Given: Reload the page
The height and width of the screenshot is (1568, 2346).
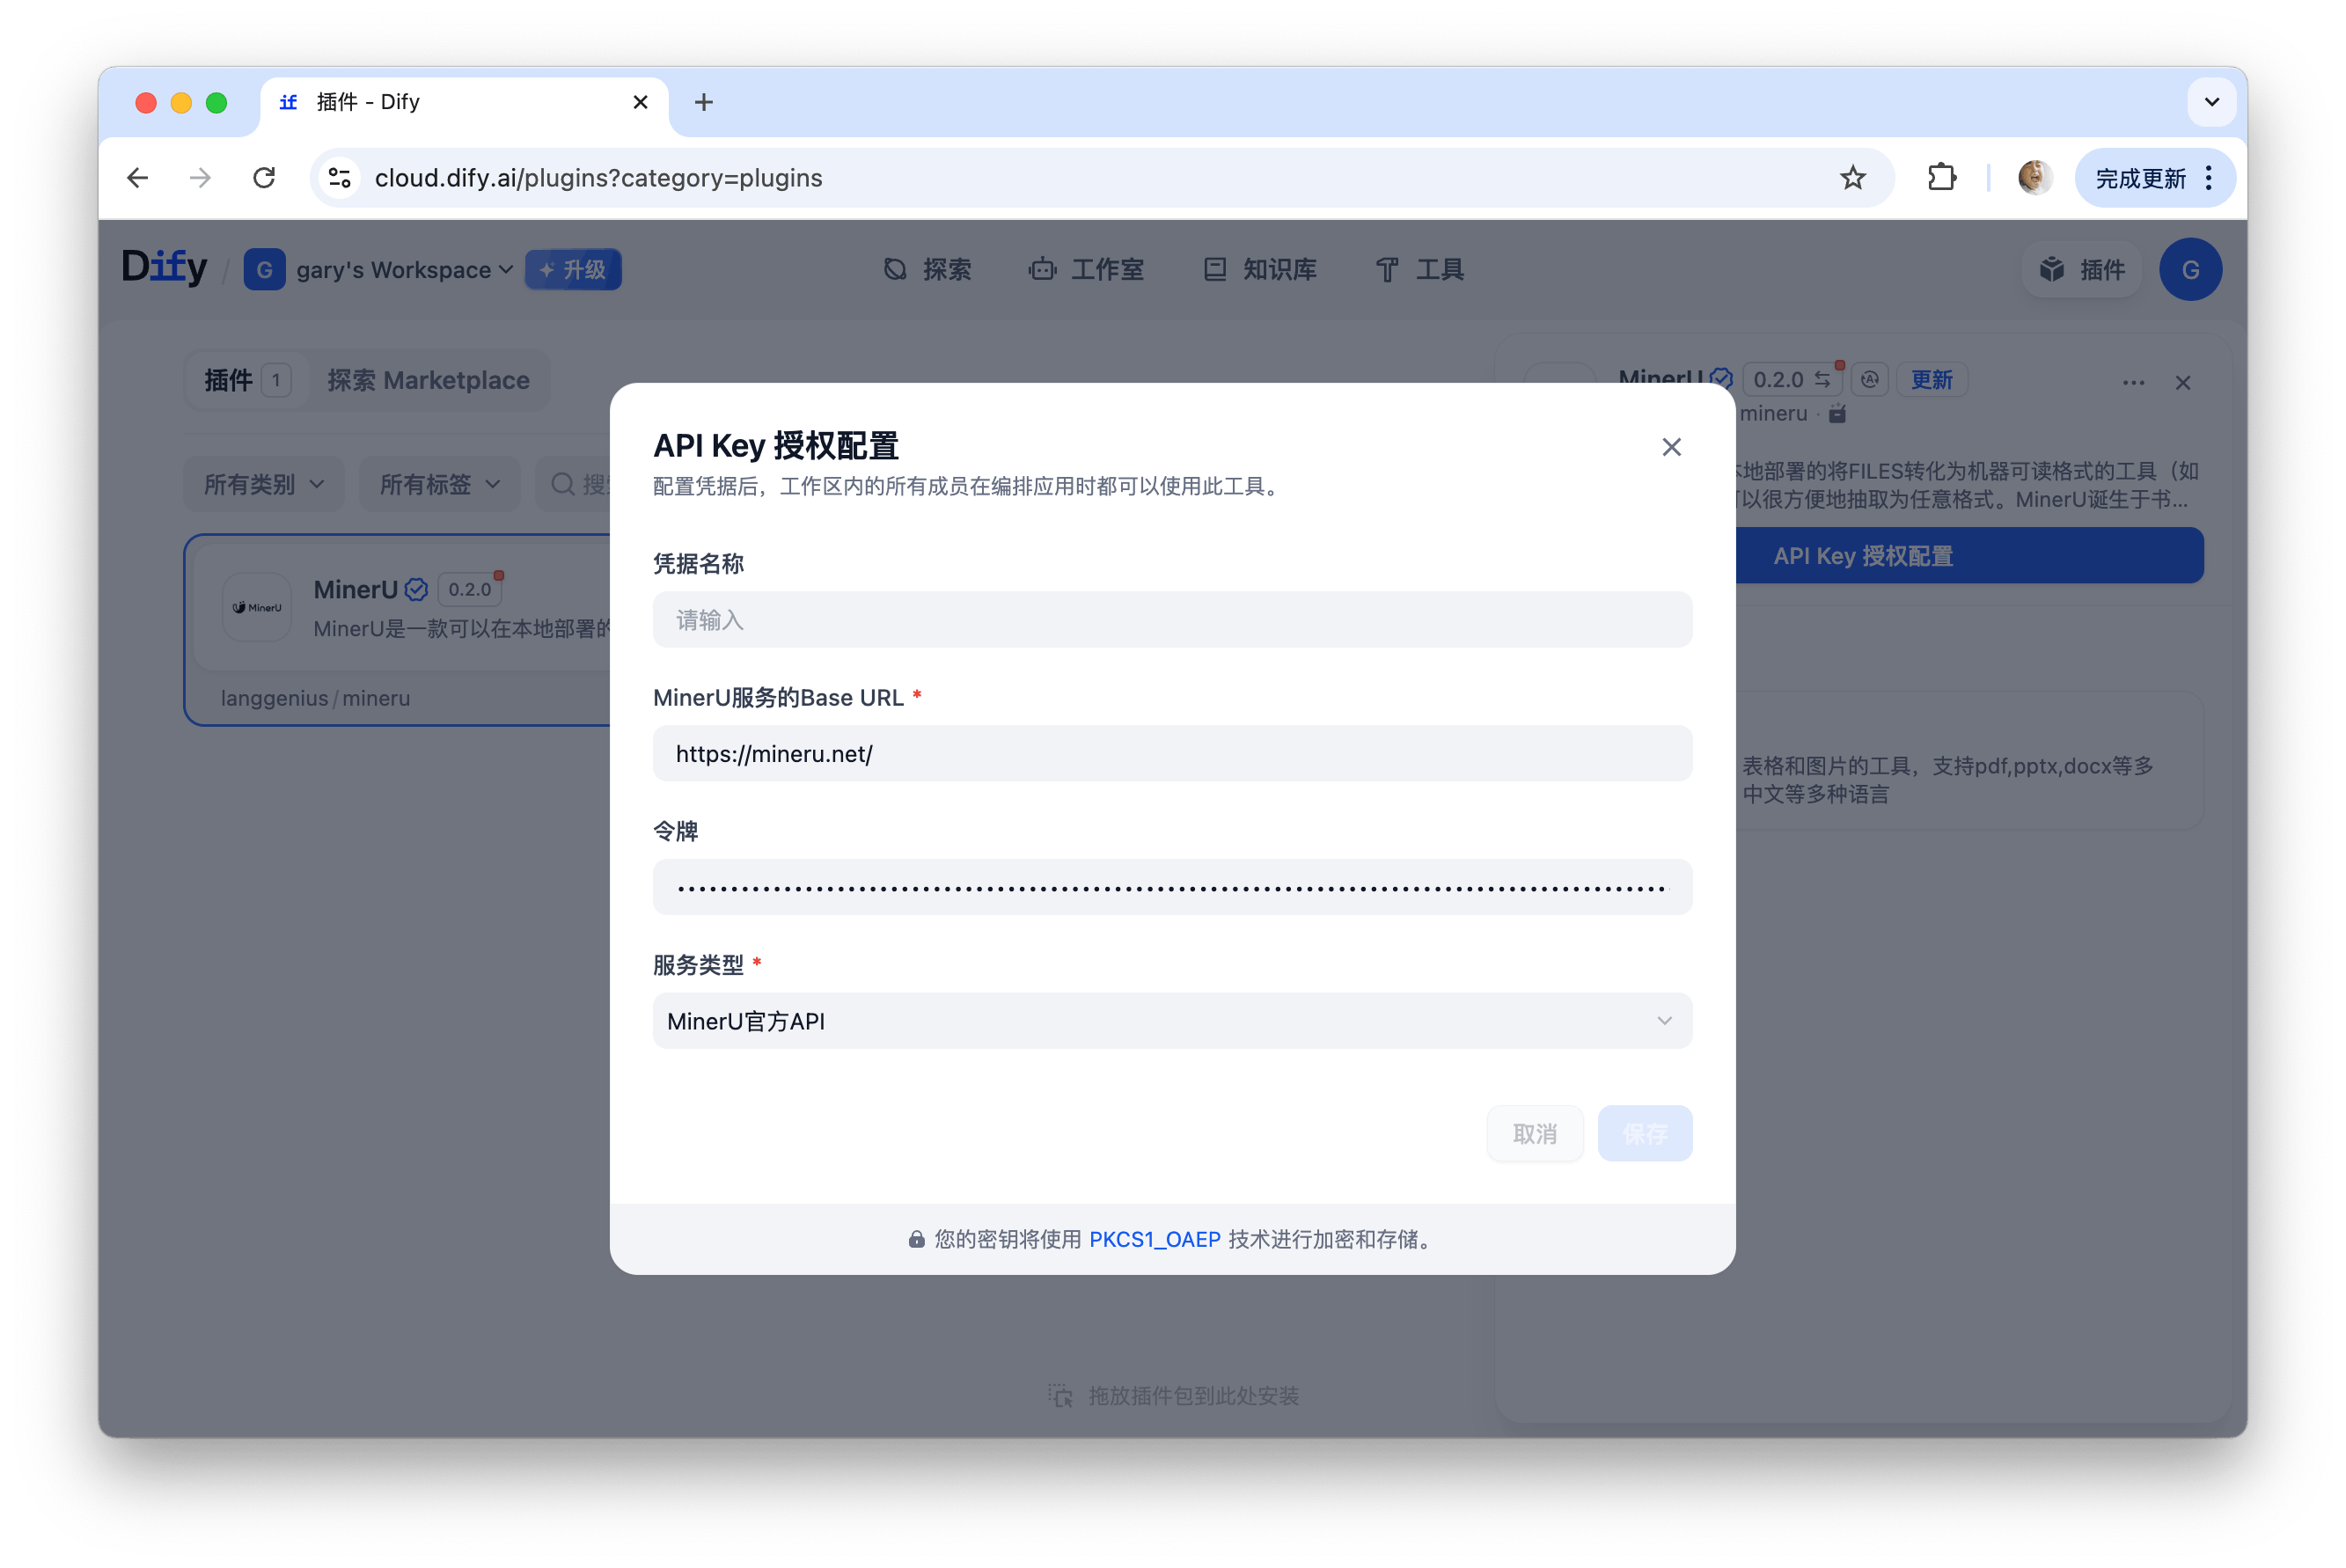Looking at the screenshot, I should click(264, 178).
